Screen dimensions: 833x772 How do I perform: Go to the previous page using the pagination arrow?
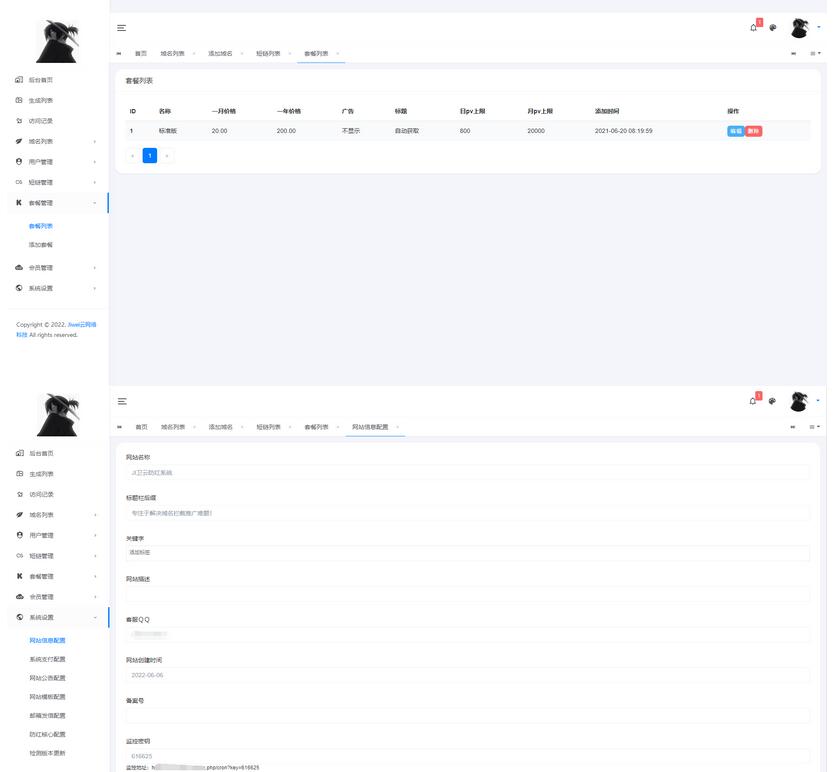(133, 155)
